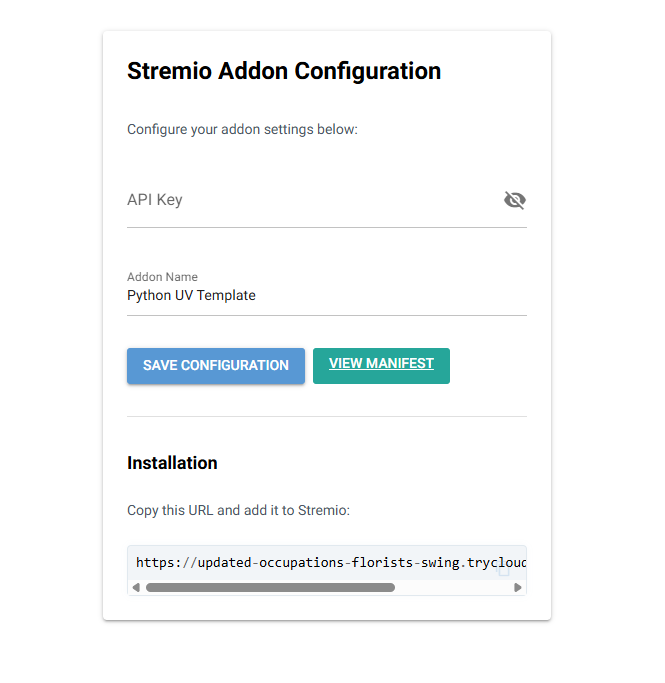Screen dimensions: 665x683
Task: Click the Save Configuration button
Action: pyautogui.click(x=216, y=365)
